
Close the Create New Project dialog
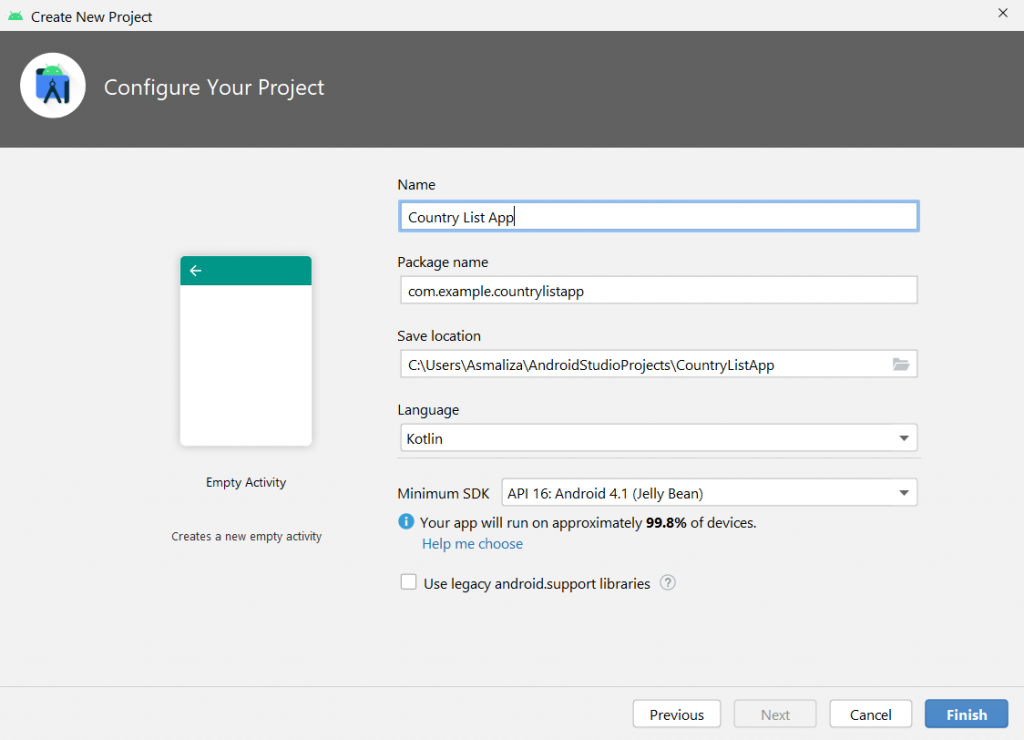tap(1002, 13)
